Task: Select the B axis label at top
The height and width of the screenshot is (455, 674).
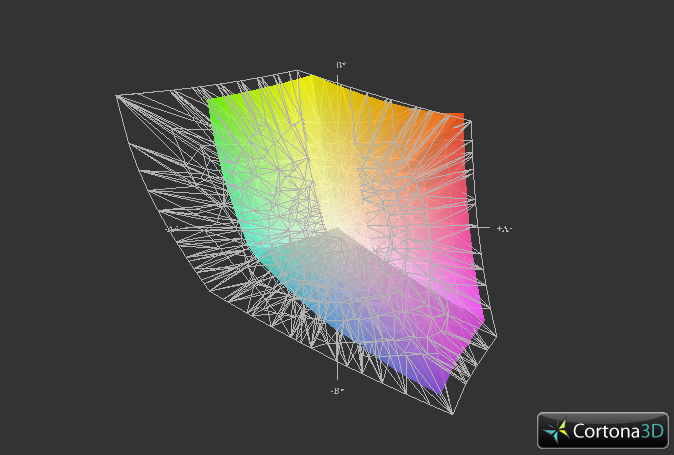Action: [x=341, y=65]
